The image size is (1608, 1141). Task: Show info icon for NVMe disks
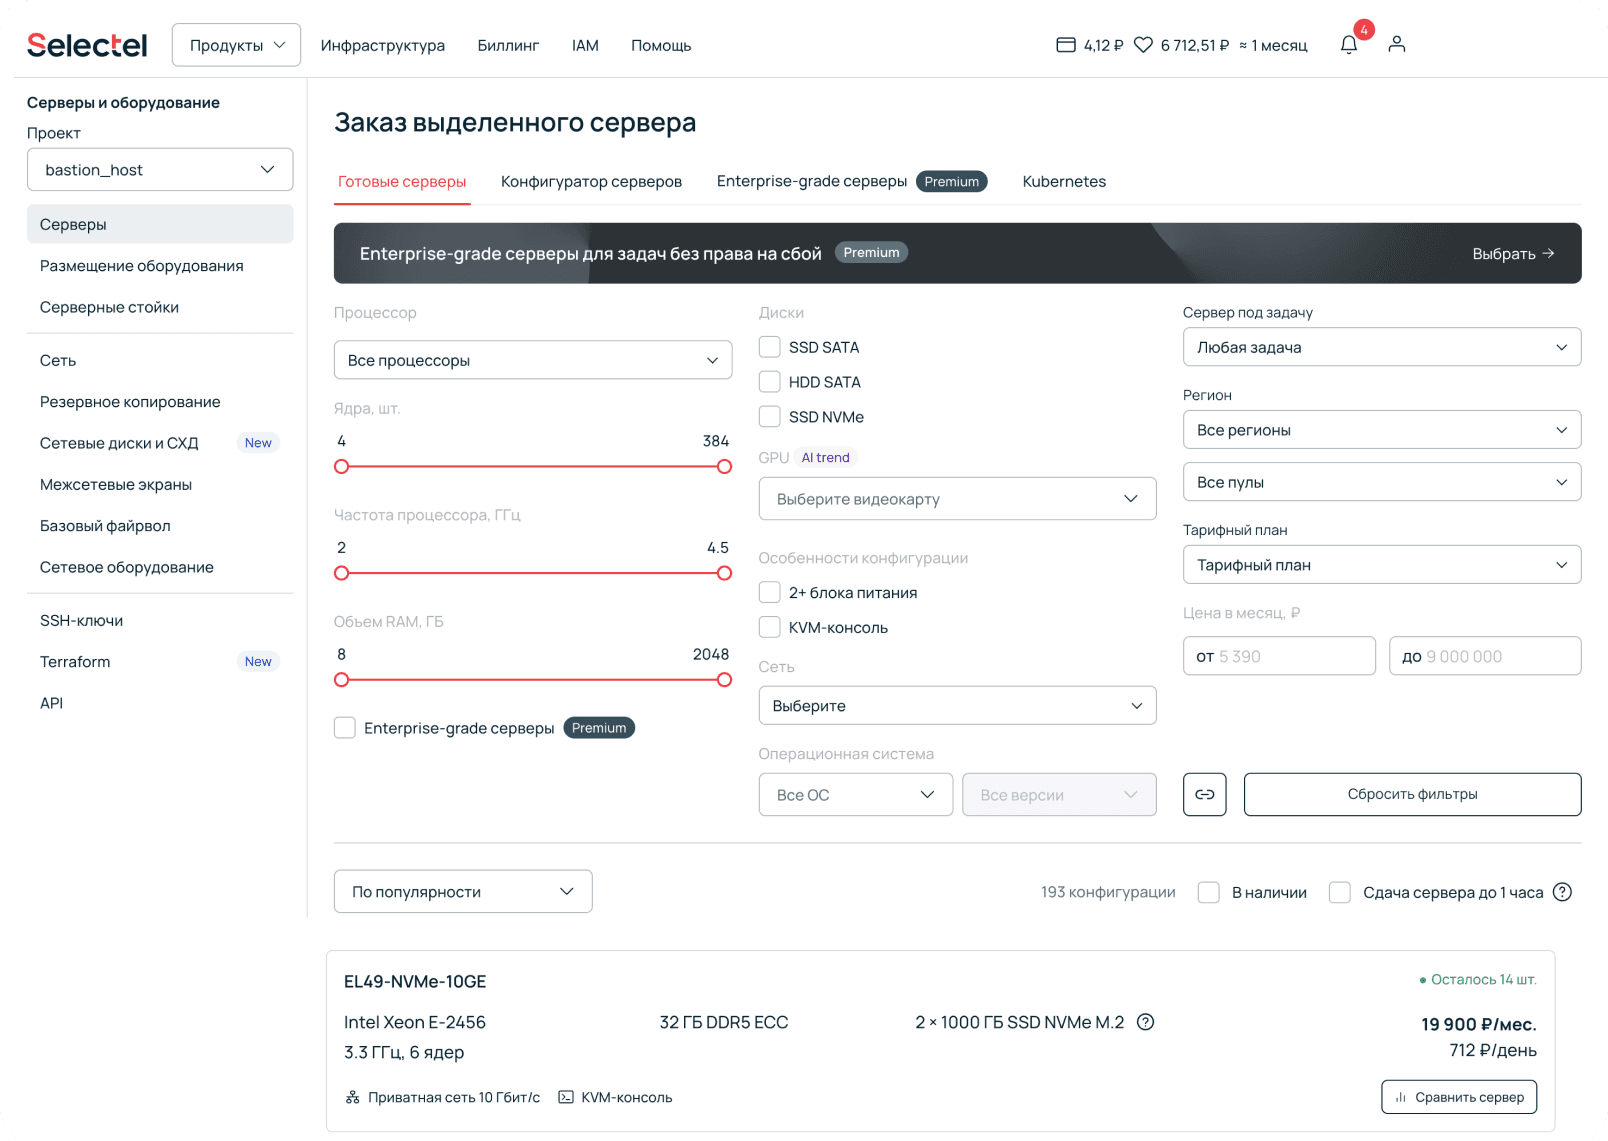pyautogui.click(x=1146, y=1022)
